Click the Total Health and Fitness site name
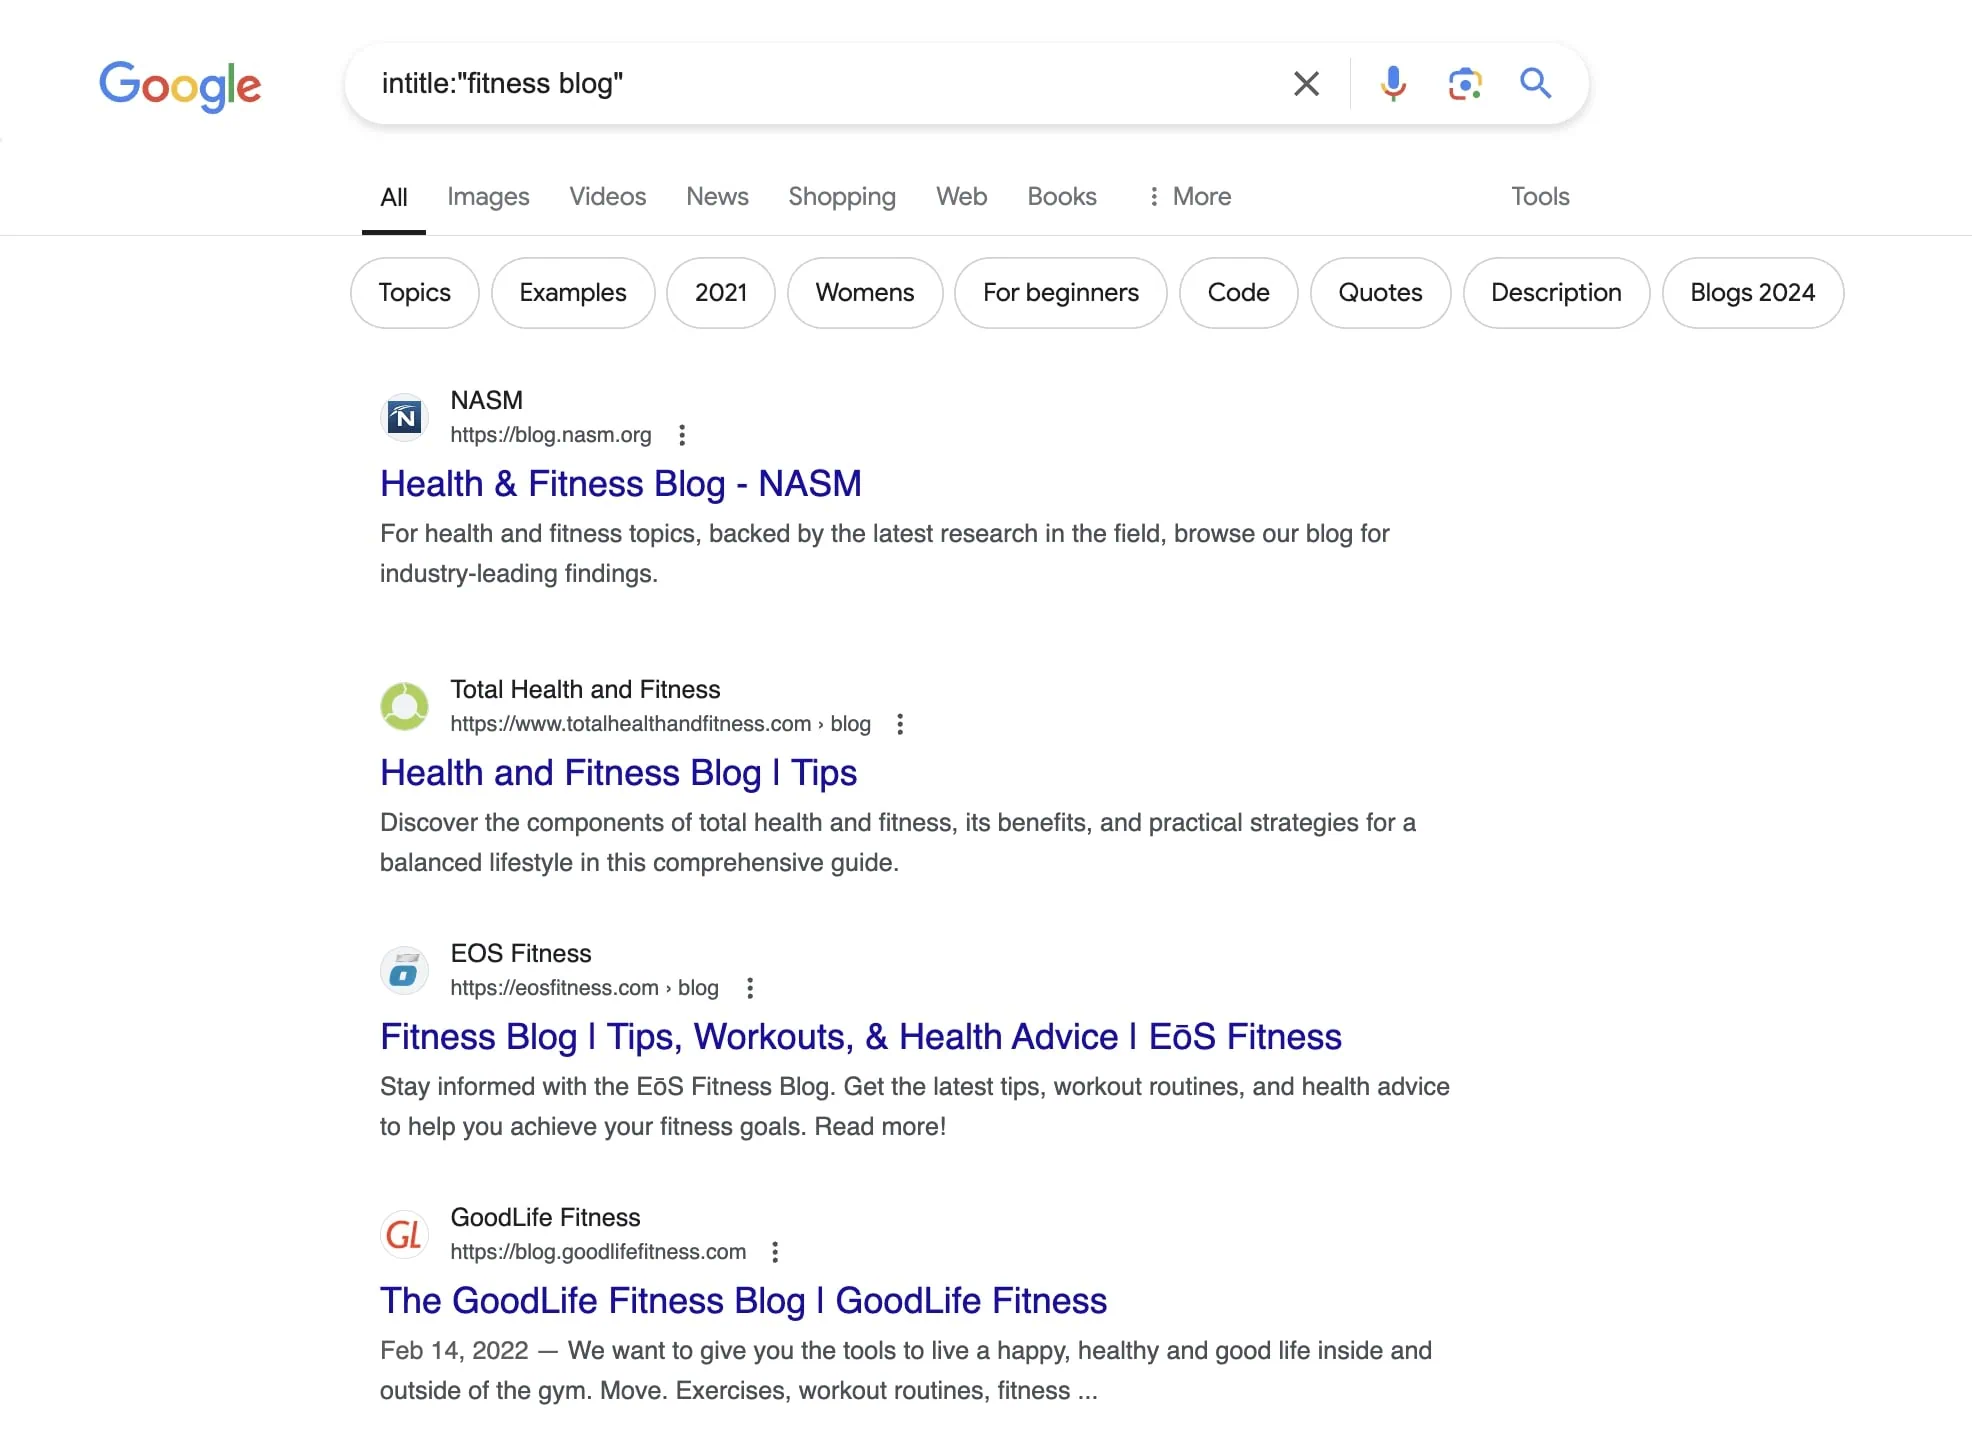Image resolution: width=1972 pixels, height=1440 pixels. pos(585,689)
